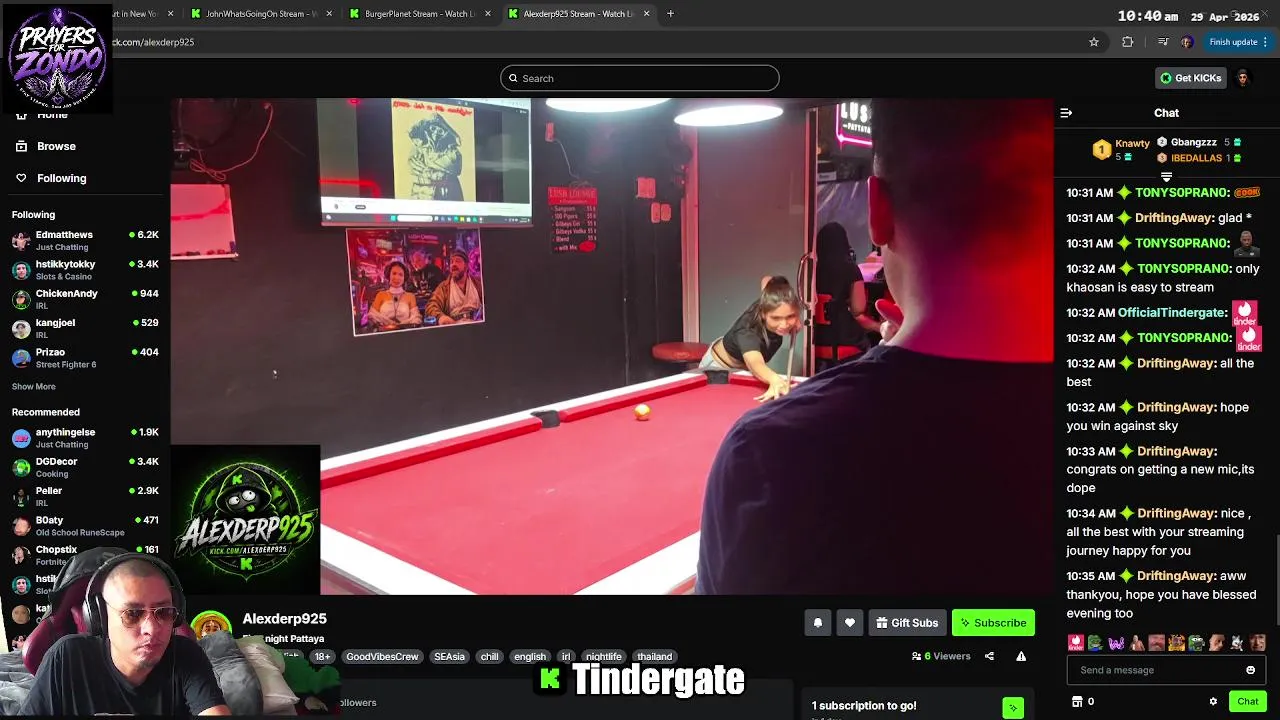Screen dimensions: 1280x720
Task: Click the pool table video stream
Action: click(x=611, y=346)
